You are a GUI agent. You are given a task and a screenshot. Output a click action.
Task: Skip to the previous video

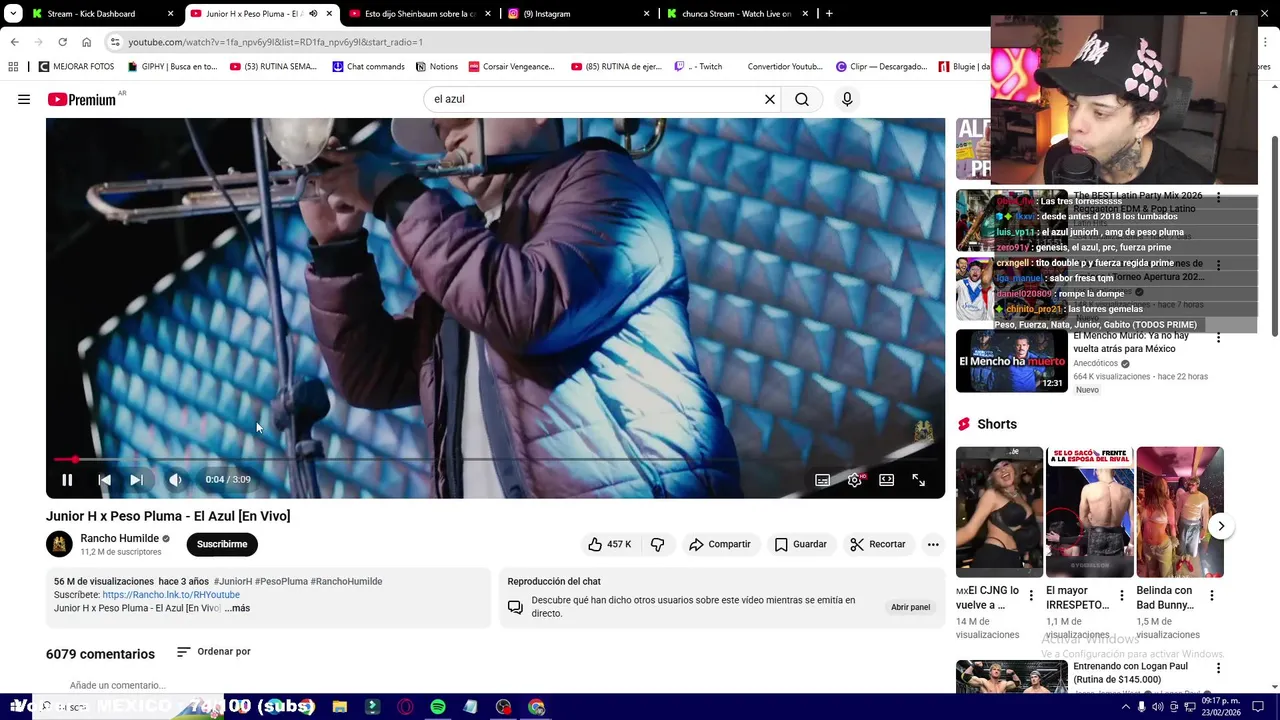(x=104, y=480)
